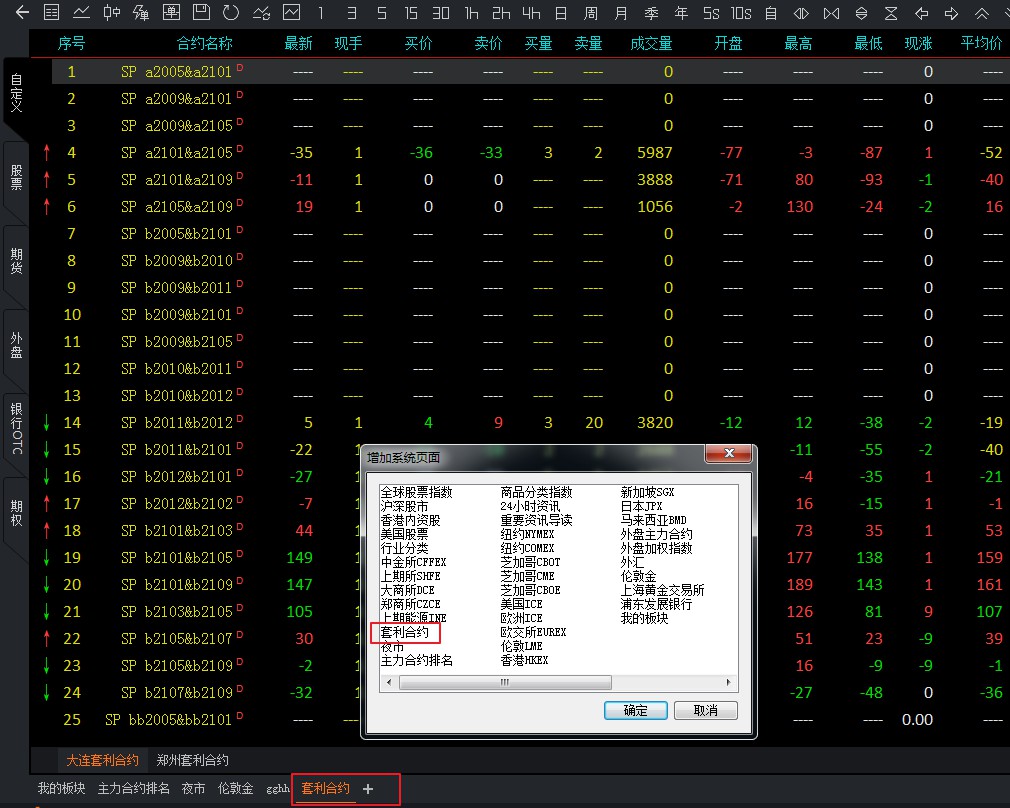The image size is (1010, 808).
Task: Click right arrow of dialog horizontal scrollbar
Action: point(730,683)
